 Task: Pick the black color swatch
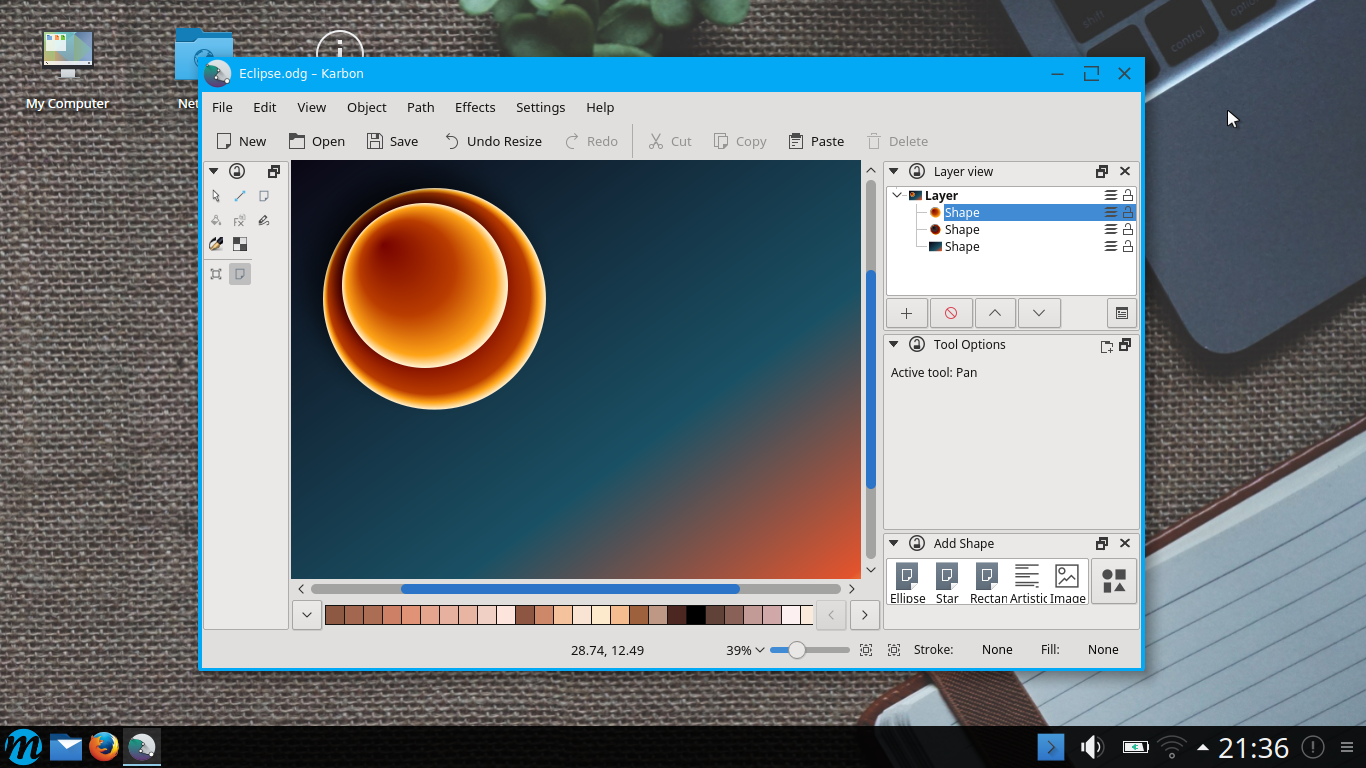click(696, 615)
